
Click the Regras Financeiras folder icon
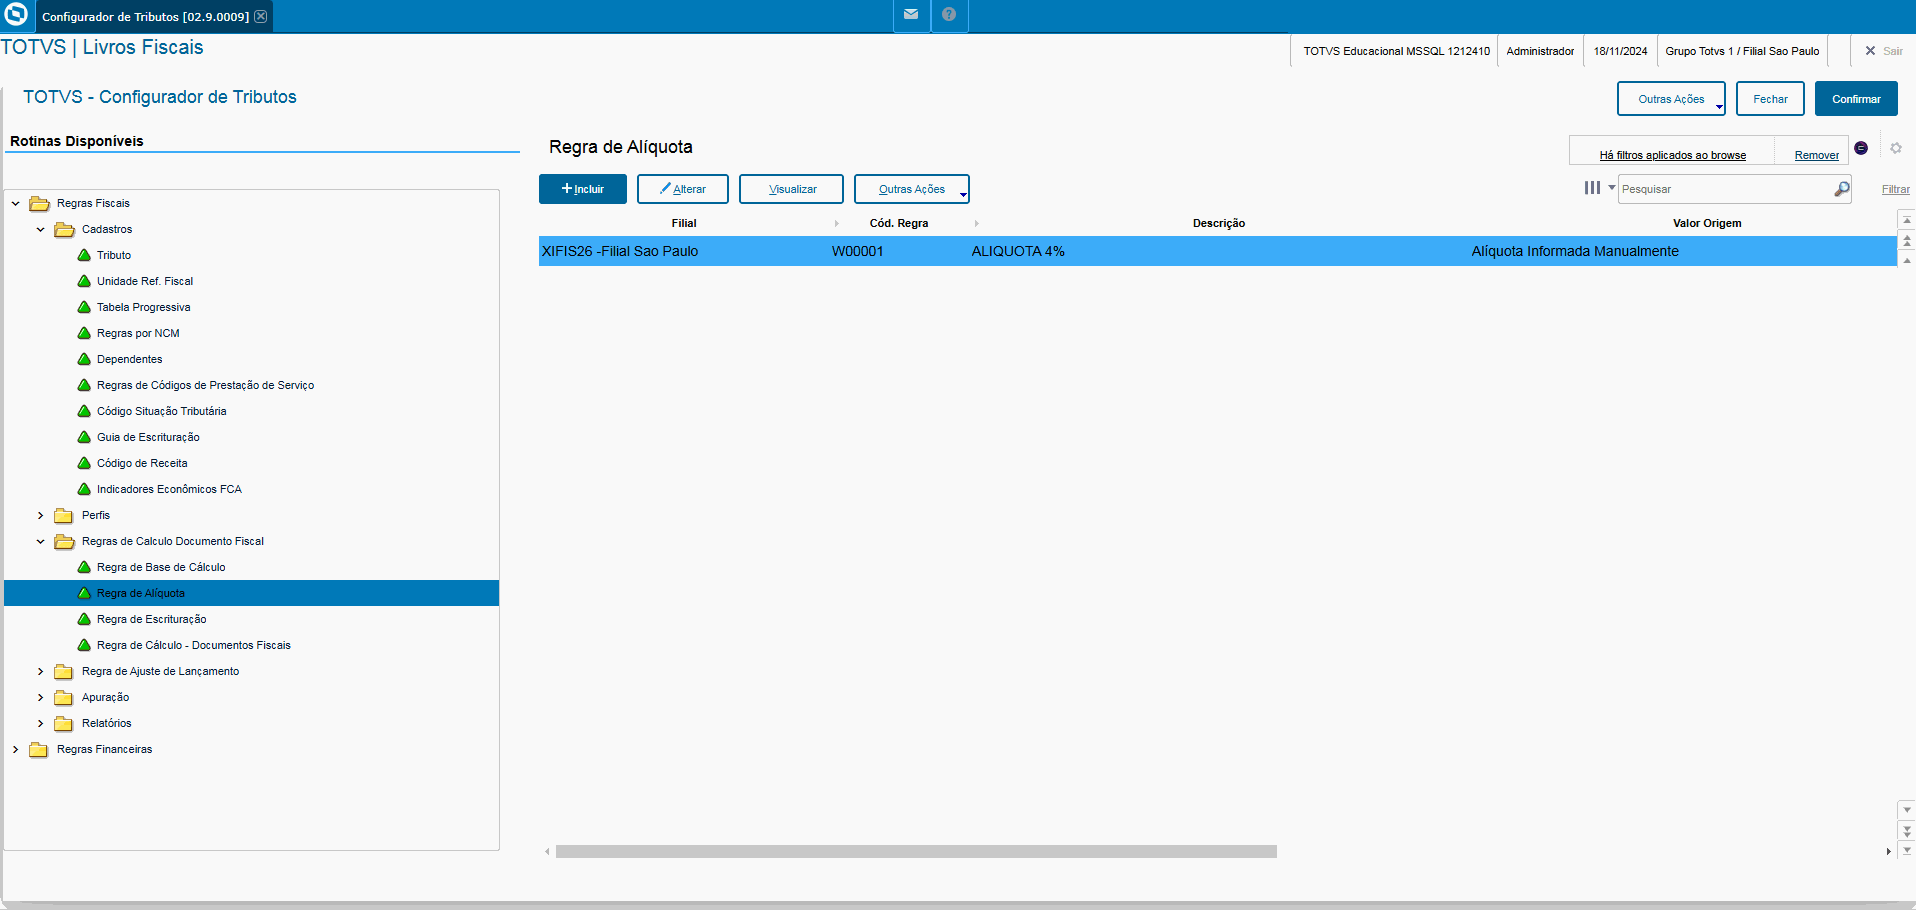[39, 749]
